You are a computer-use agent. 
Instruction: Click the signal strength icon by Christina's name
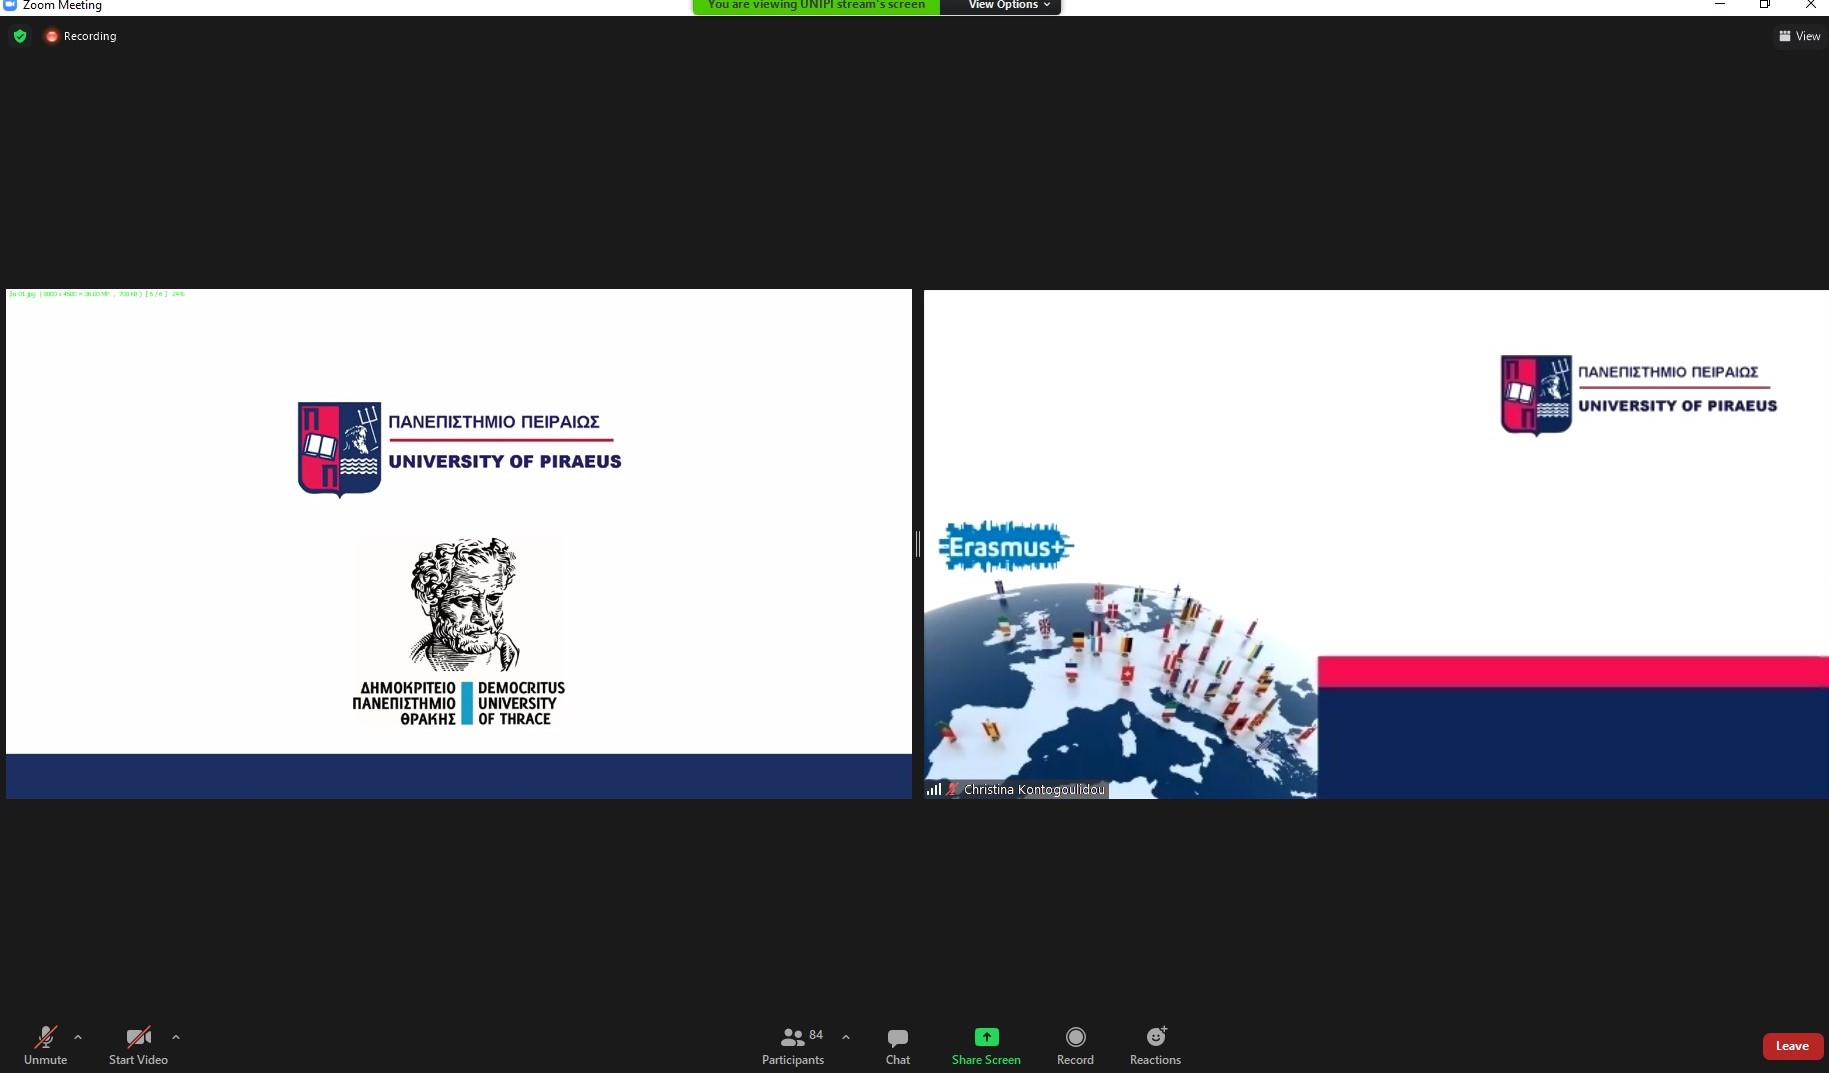click(x=933, y=789)
